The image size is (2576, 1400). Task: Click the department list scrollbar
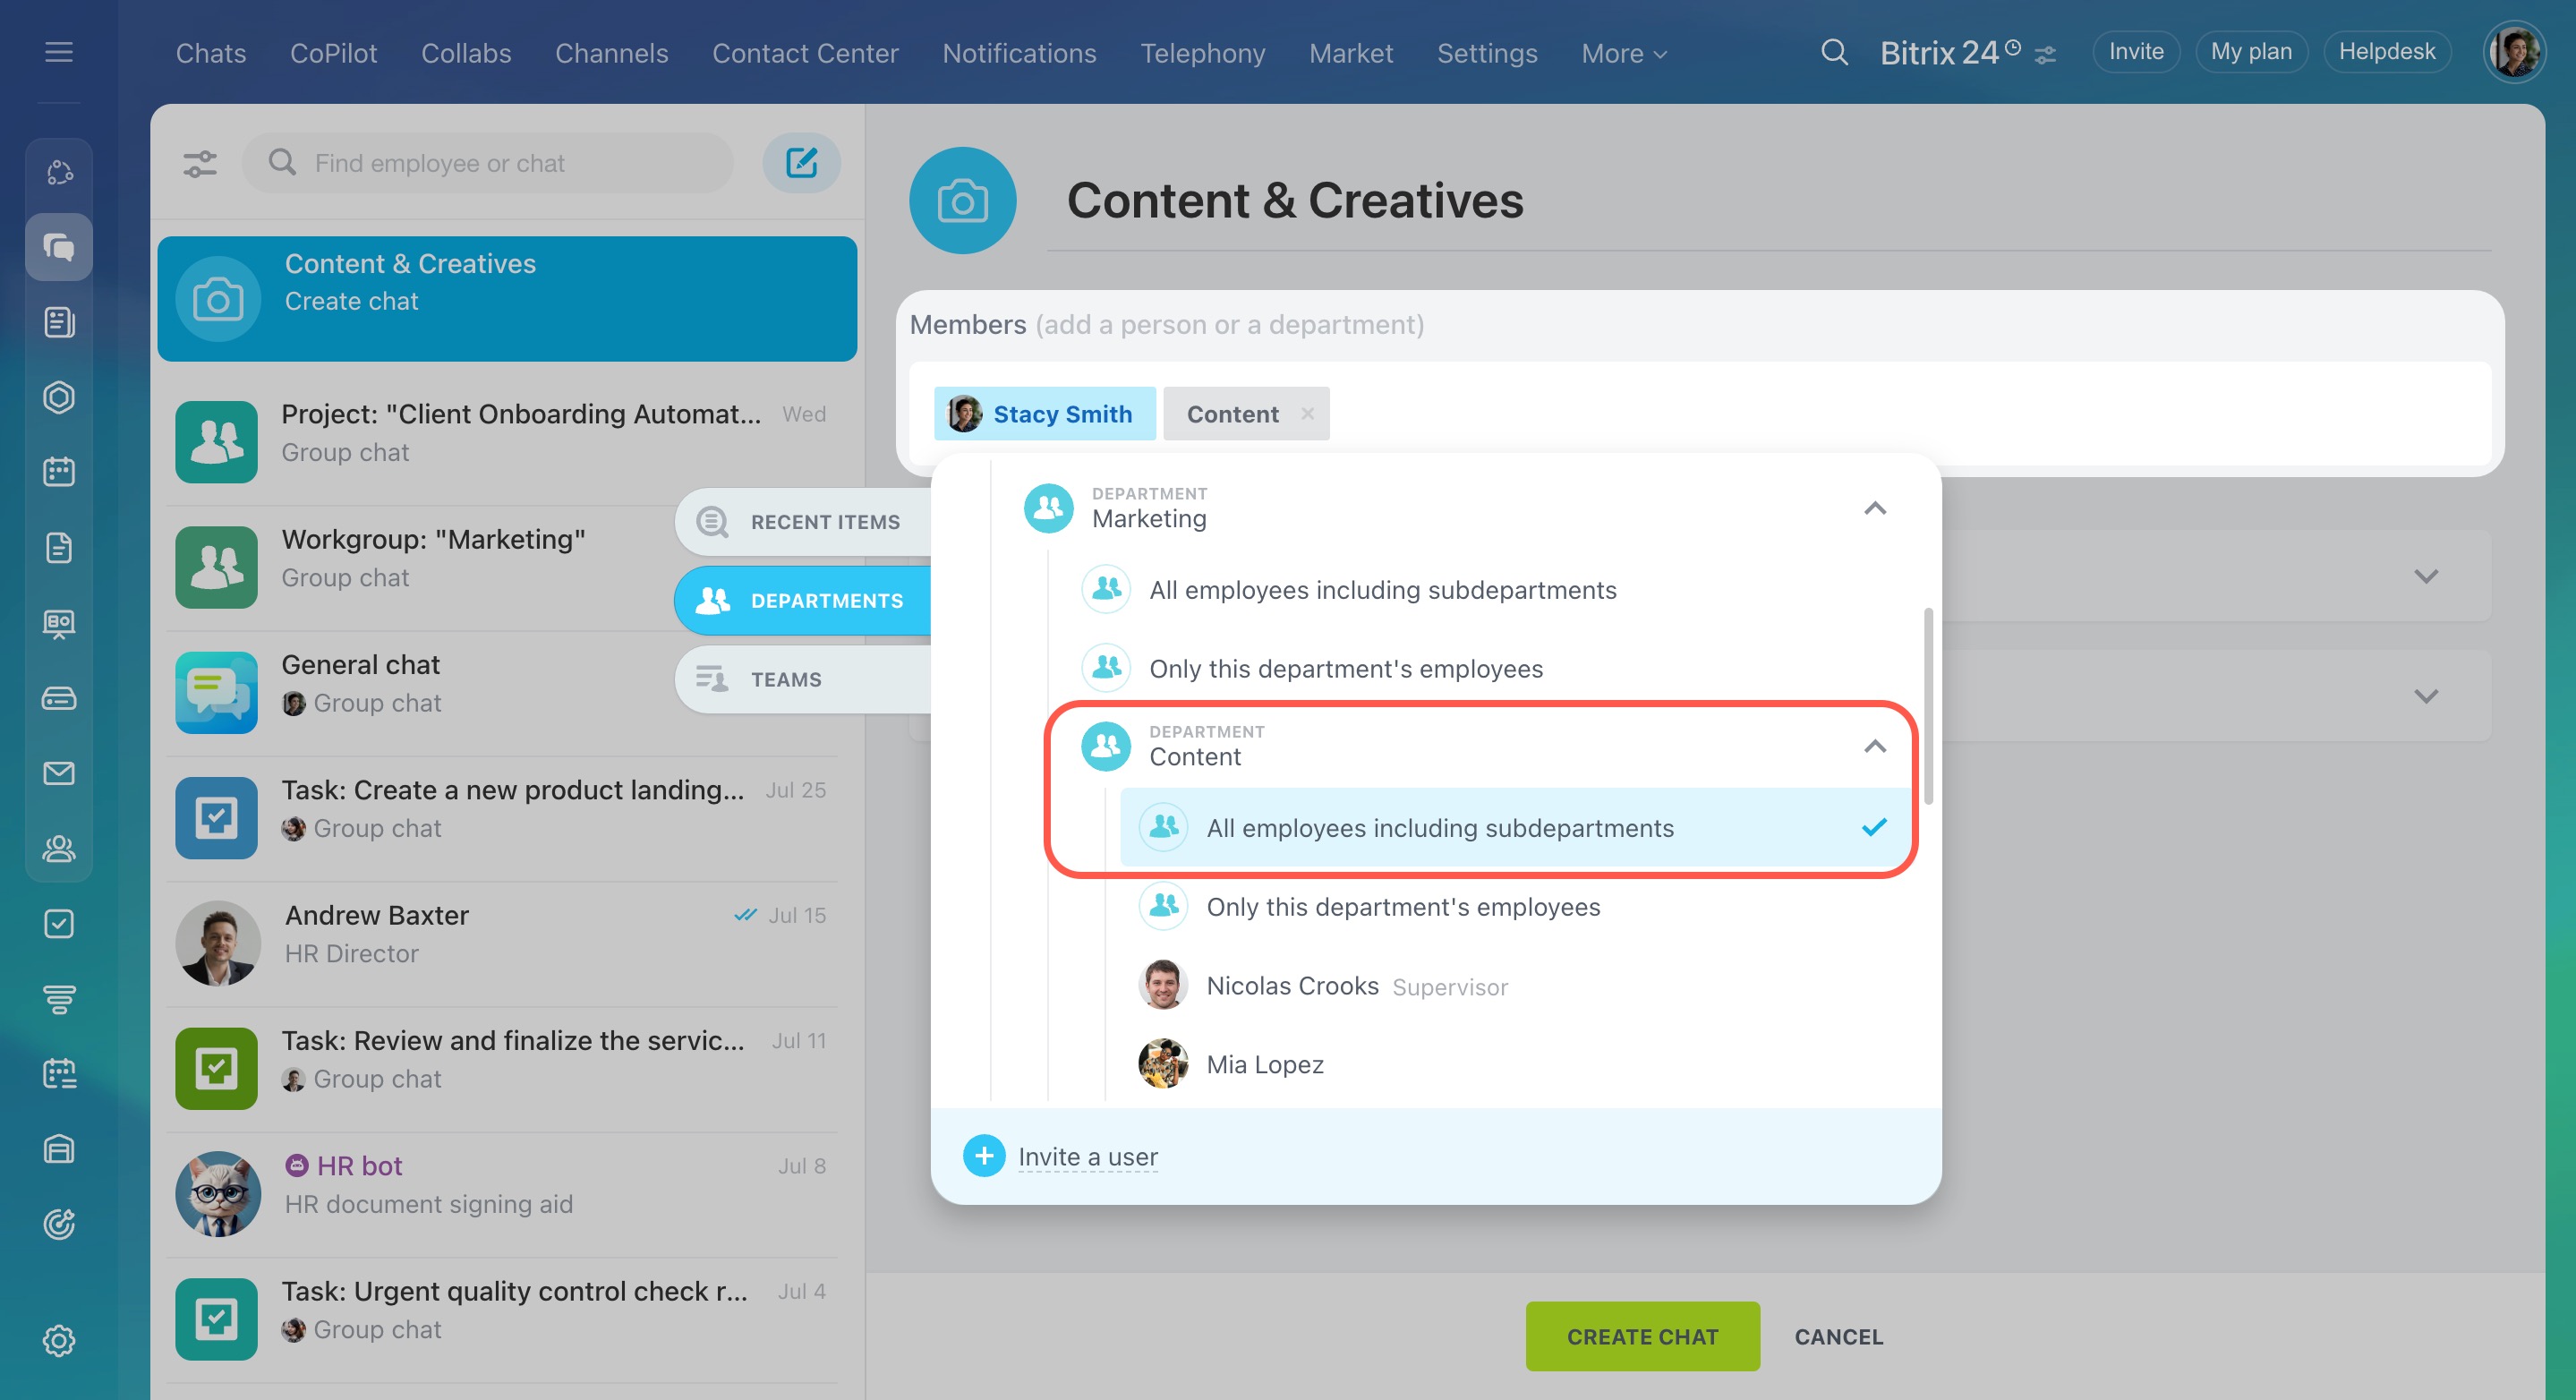click(x=1927, y=705)
